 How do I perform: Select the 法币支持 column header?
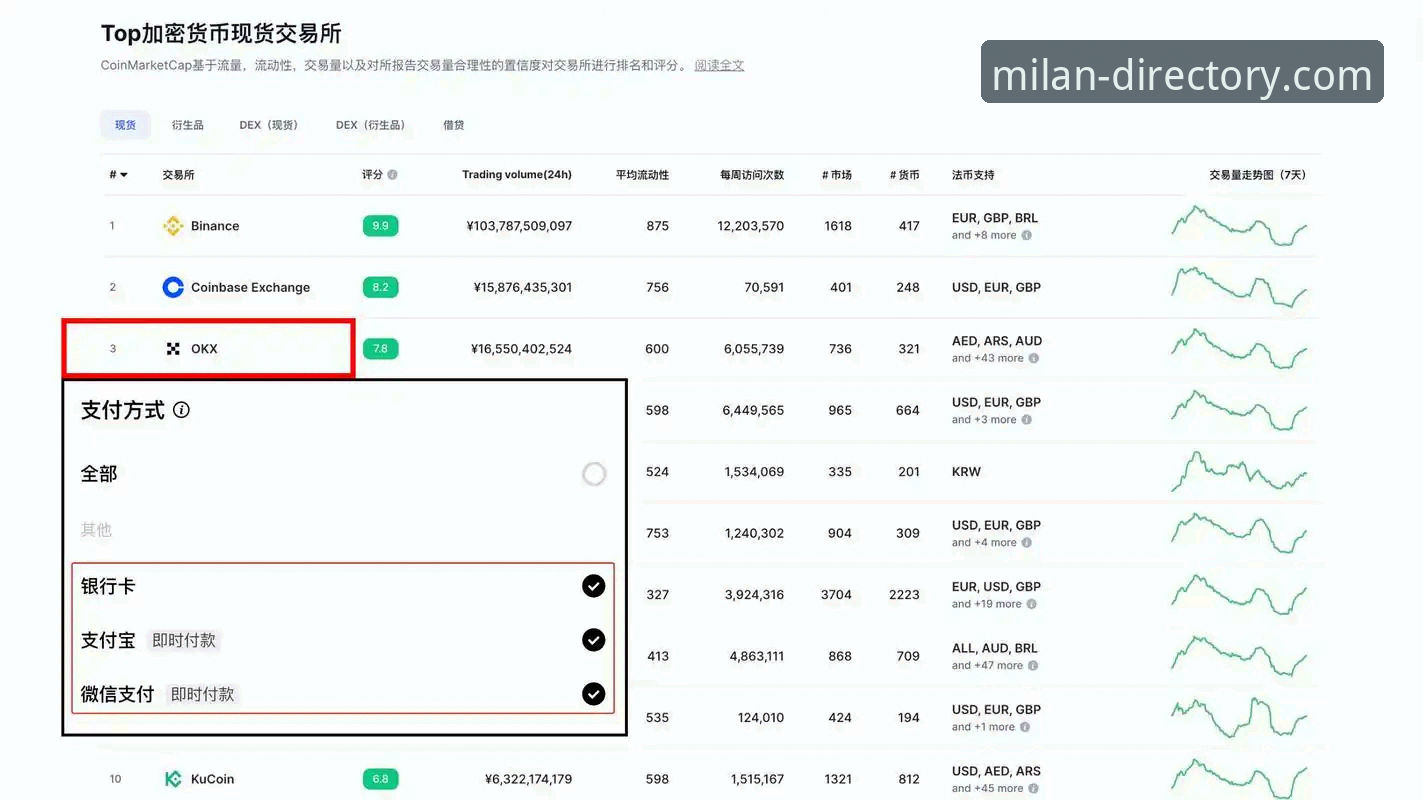tap(973, 175)
